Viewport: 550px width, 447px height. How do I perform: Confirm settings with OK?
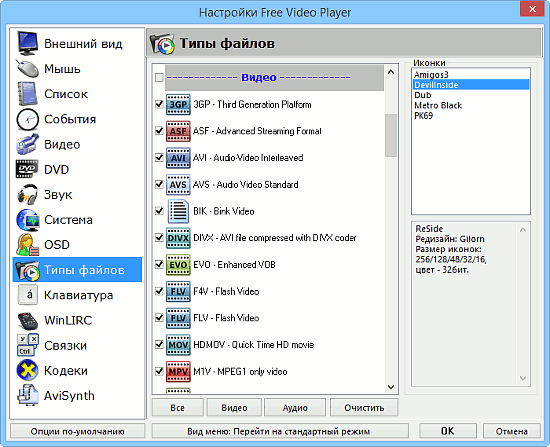[448, 431]
